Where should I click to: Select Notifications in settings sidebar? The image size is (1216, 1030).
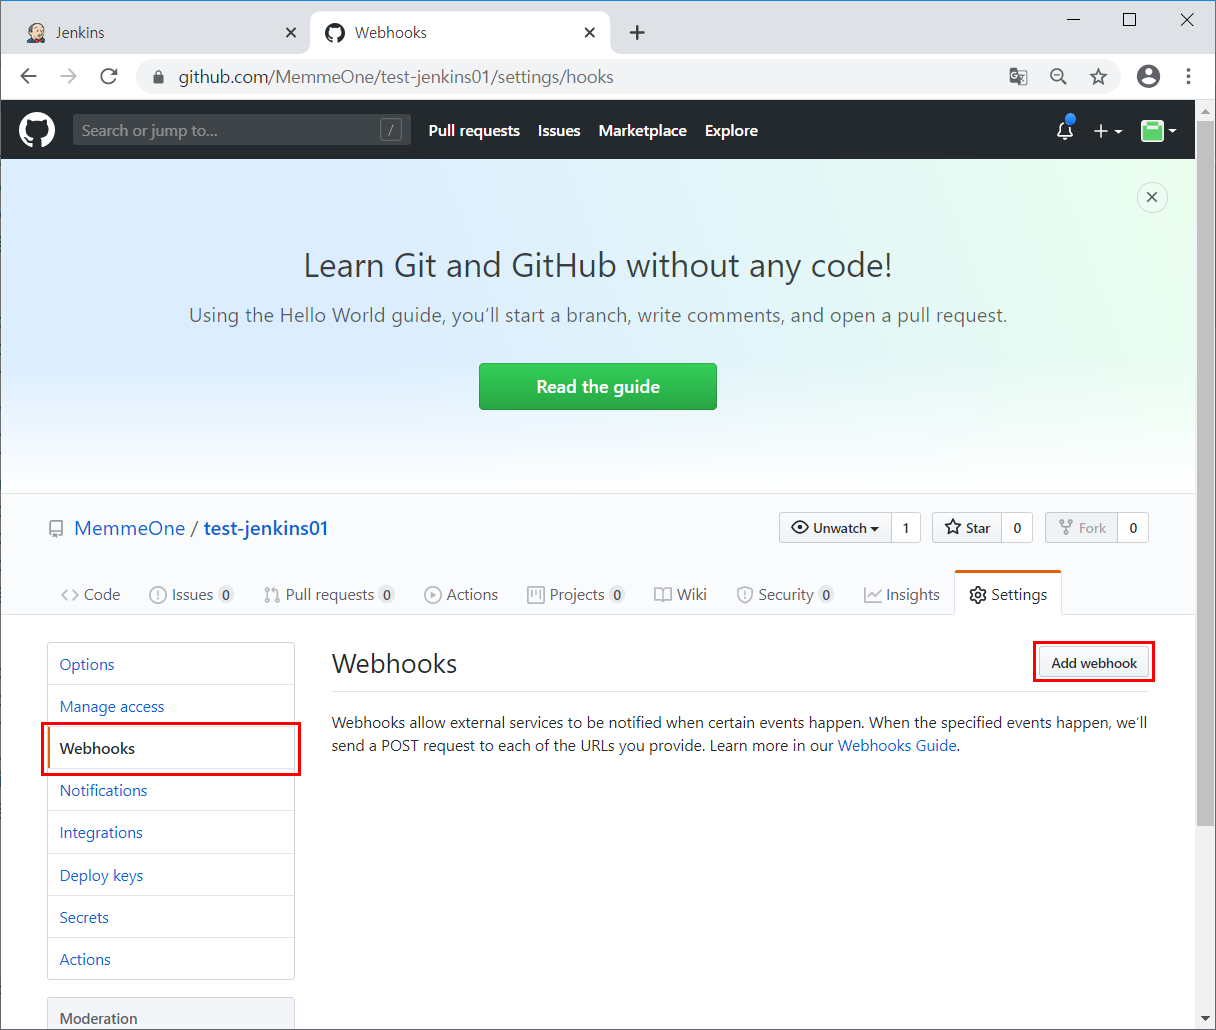click(x=171, y=790)
